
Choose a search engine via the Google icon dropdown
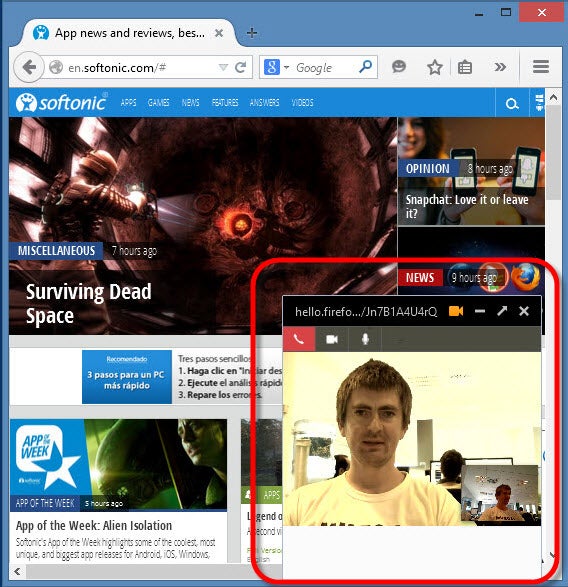pos(276,67)
